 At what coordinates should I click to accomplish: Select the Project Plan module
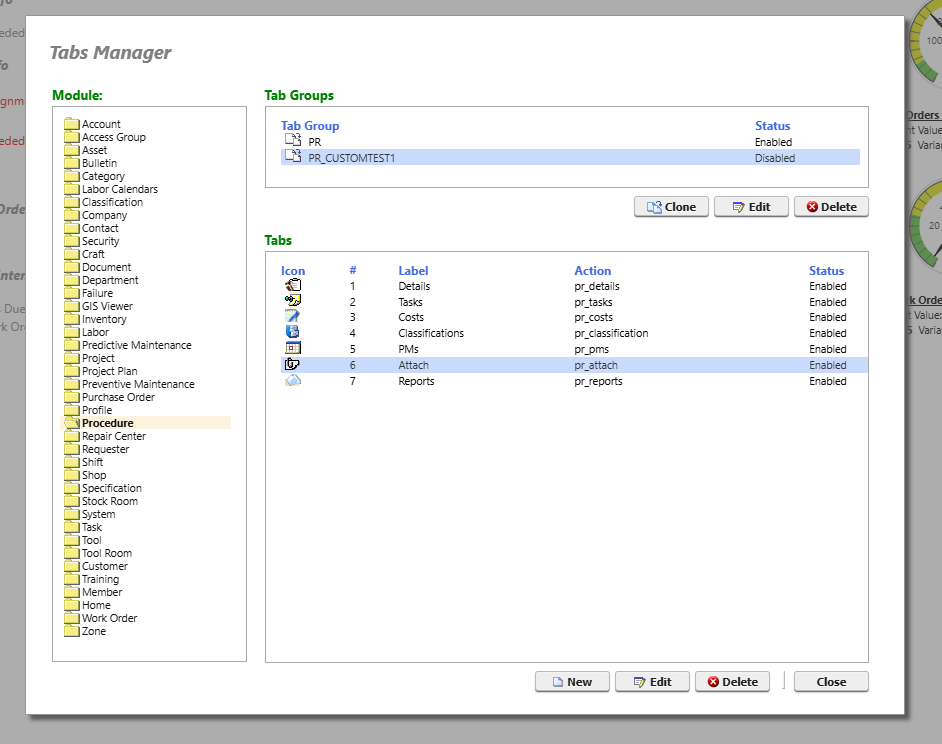(x=109, y=371)
